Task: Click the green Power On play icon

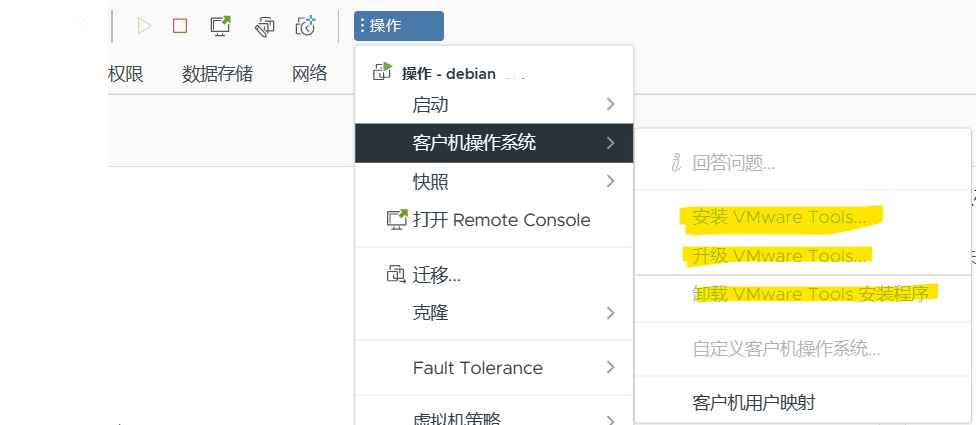Action: point(144,26)
